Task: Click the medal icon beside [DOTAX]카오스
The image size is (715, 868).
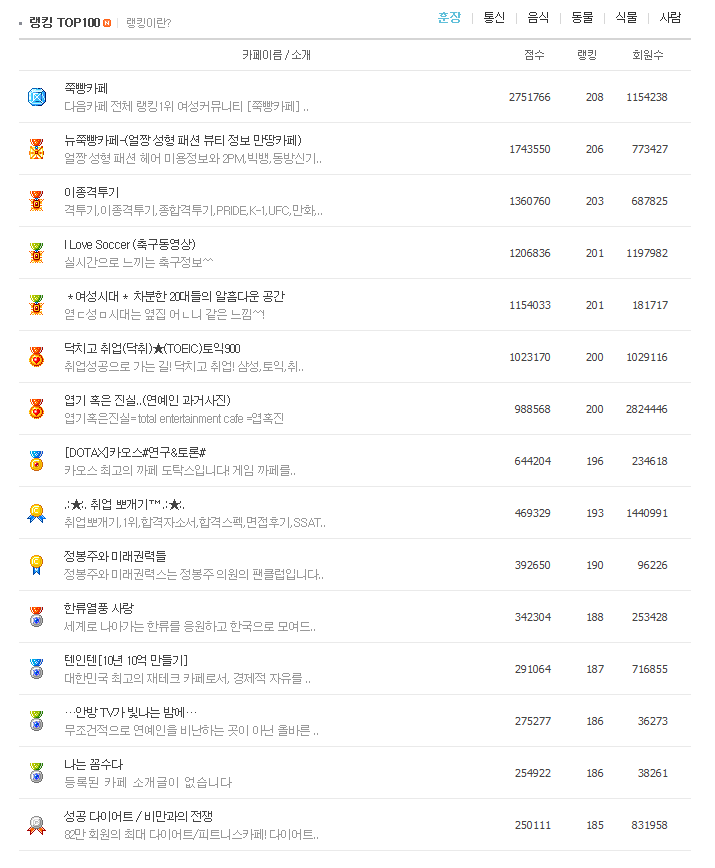Action: tap(37, 461)
